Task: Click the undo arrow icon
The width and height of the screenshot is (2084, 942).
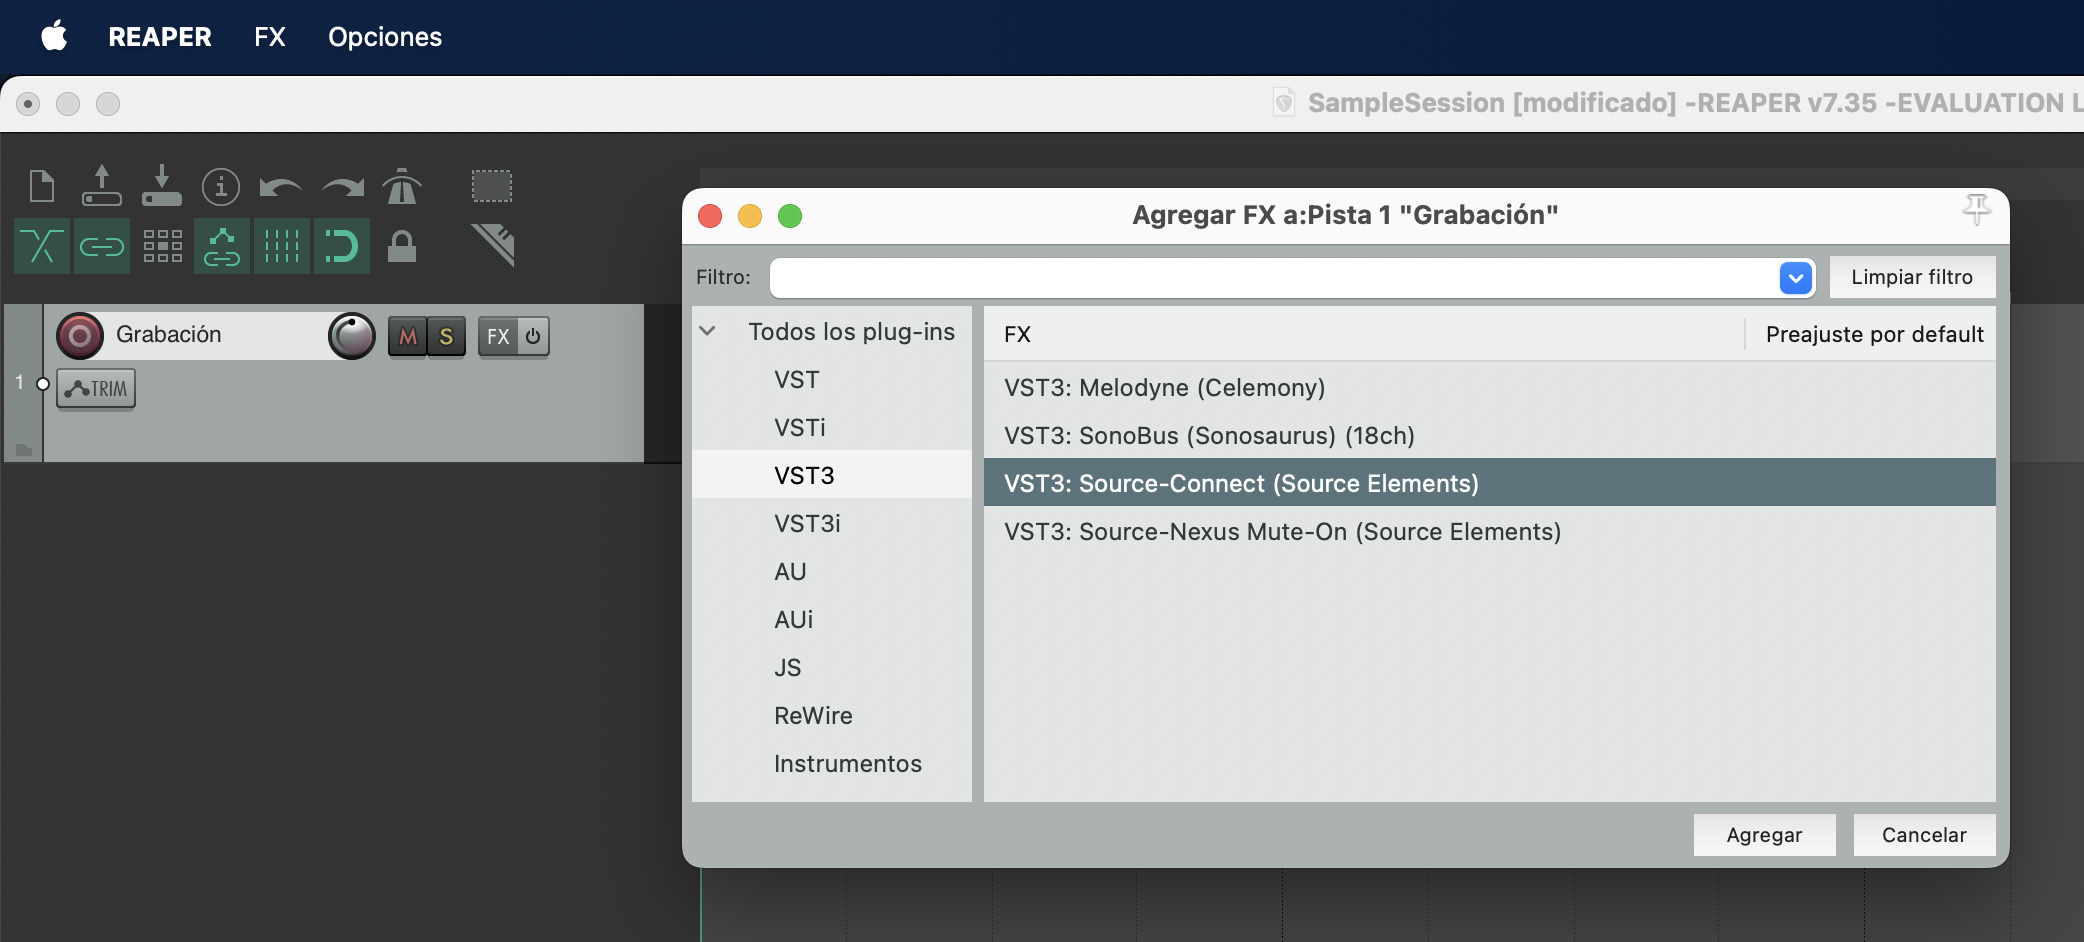Action: [280, 187]
